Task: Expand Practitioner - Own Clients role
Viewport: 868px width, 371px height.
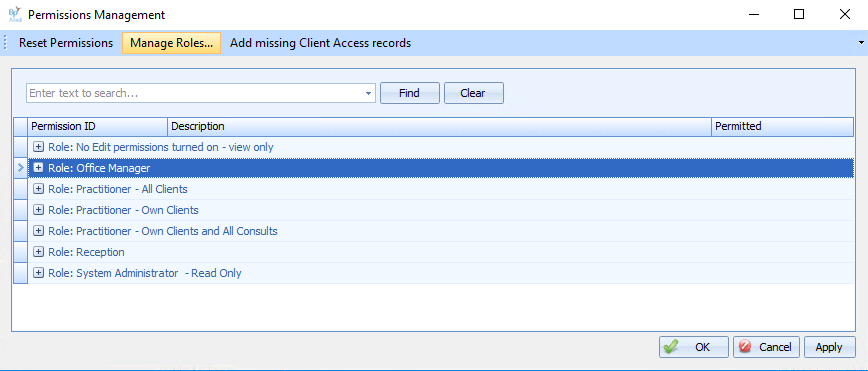Action: (x=38, y=210)
